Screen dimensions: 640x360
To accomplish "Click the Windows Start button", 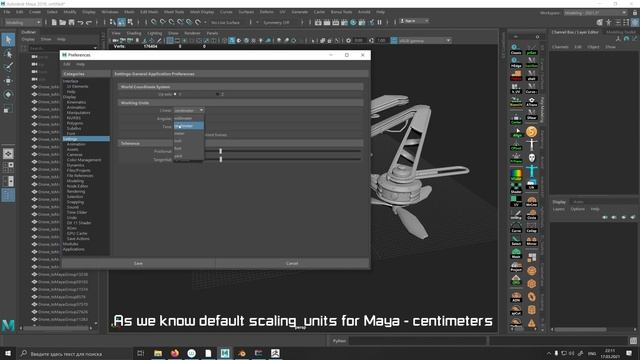I will (x=8, y=353).
